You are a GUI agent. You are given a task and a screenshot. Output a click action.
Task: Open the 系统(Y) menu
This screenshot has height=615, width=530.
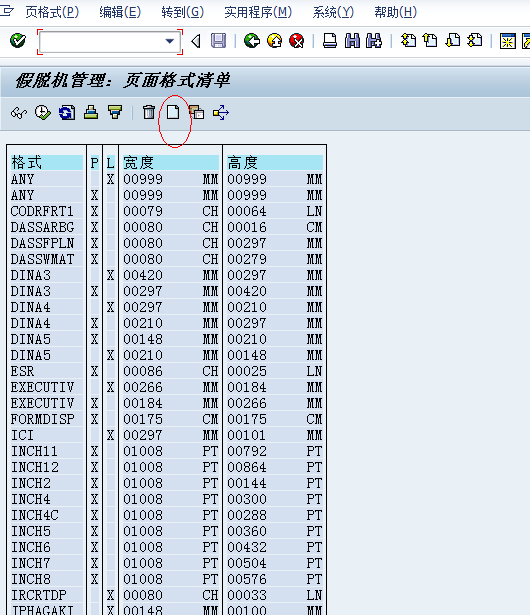tap(333, 13)
